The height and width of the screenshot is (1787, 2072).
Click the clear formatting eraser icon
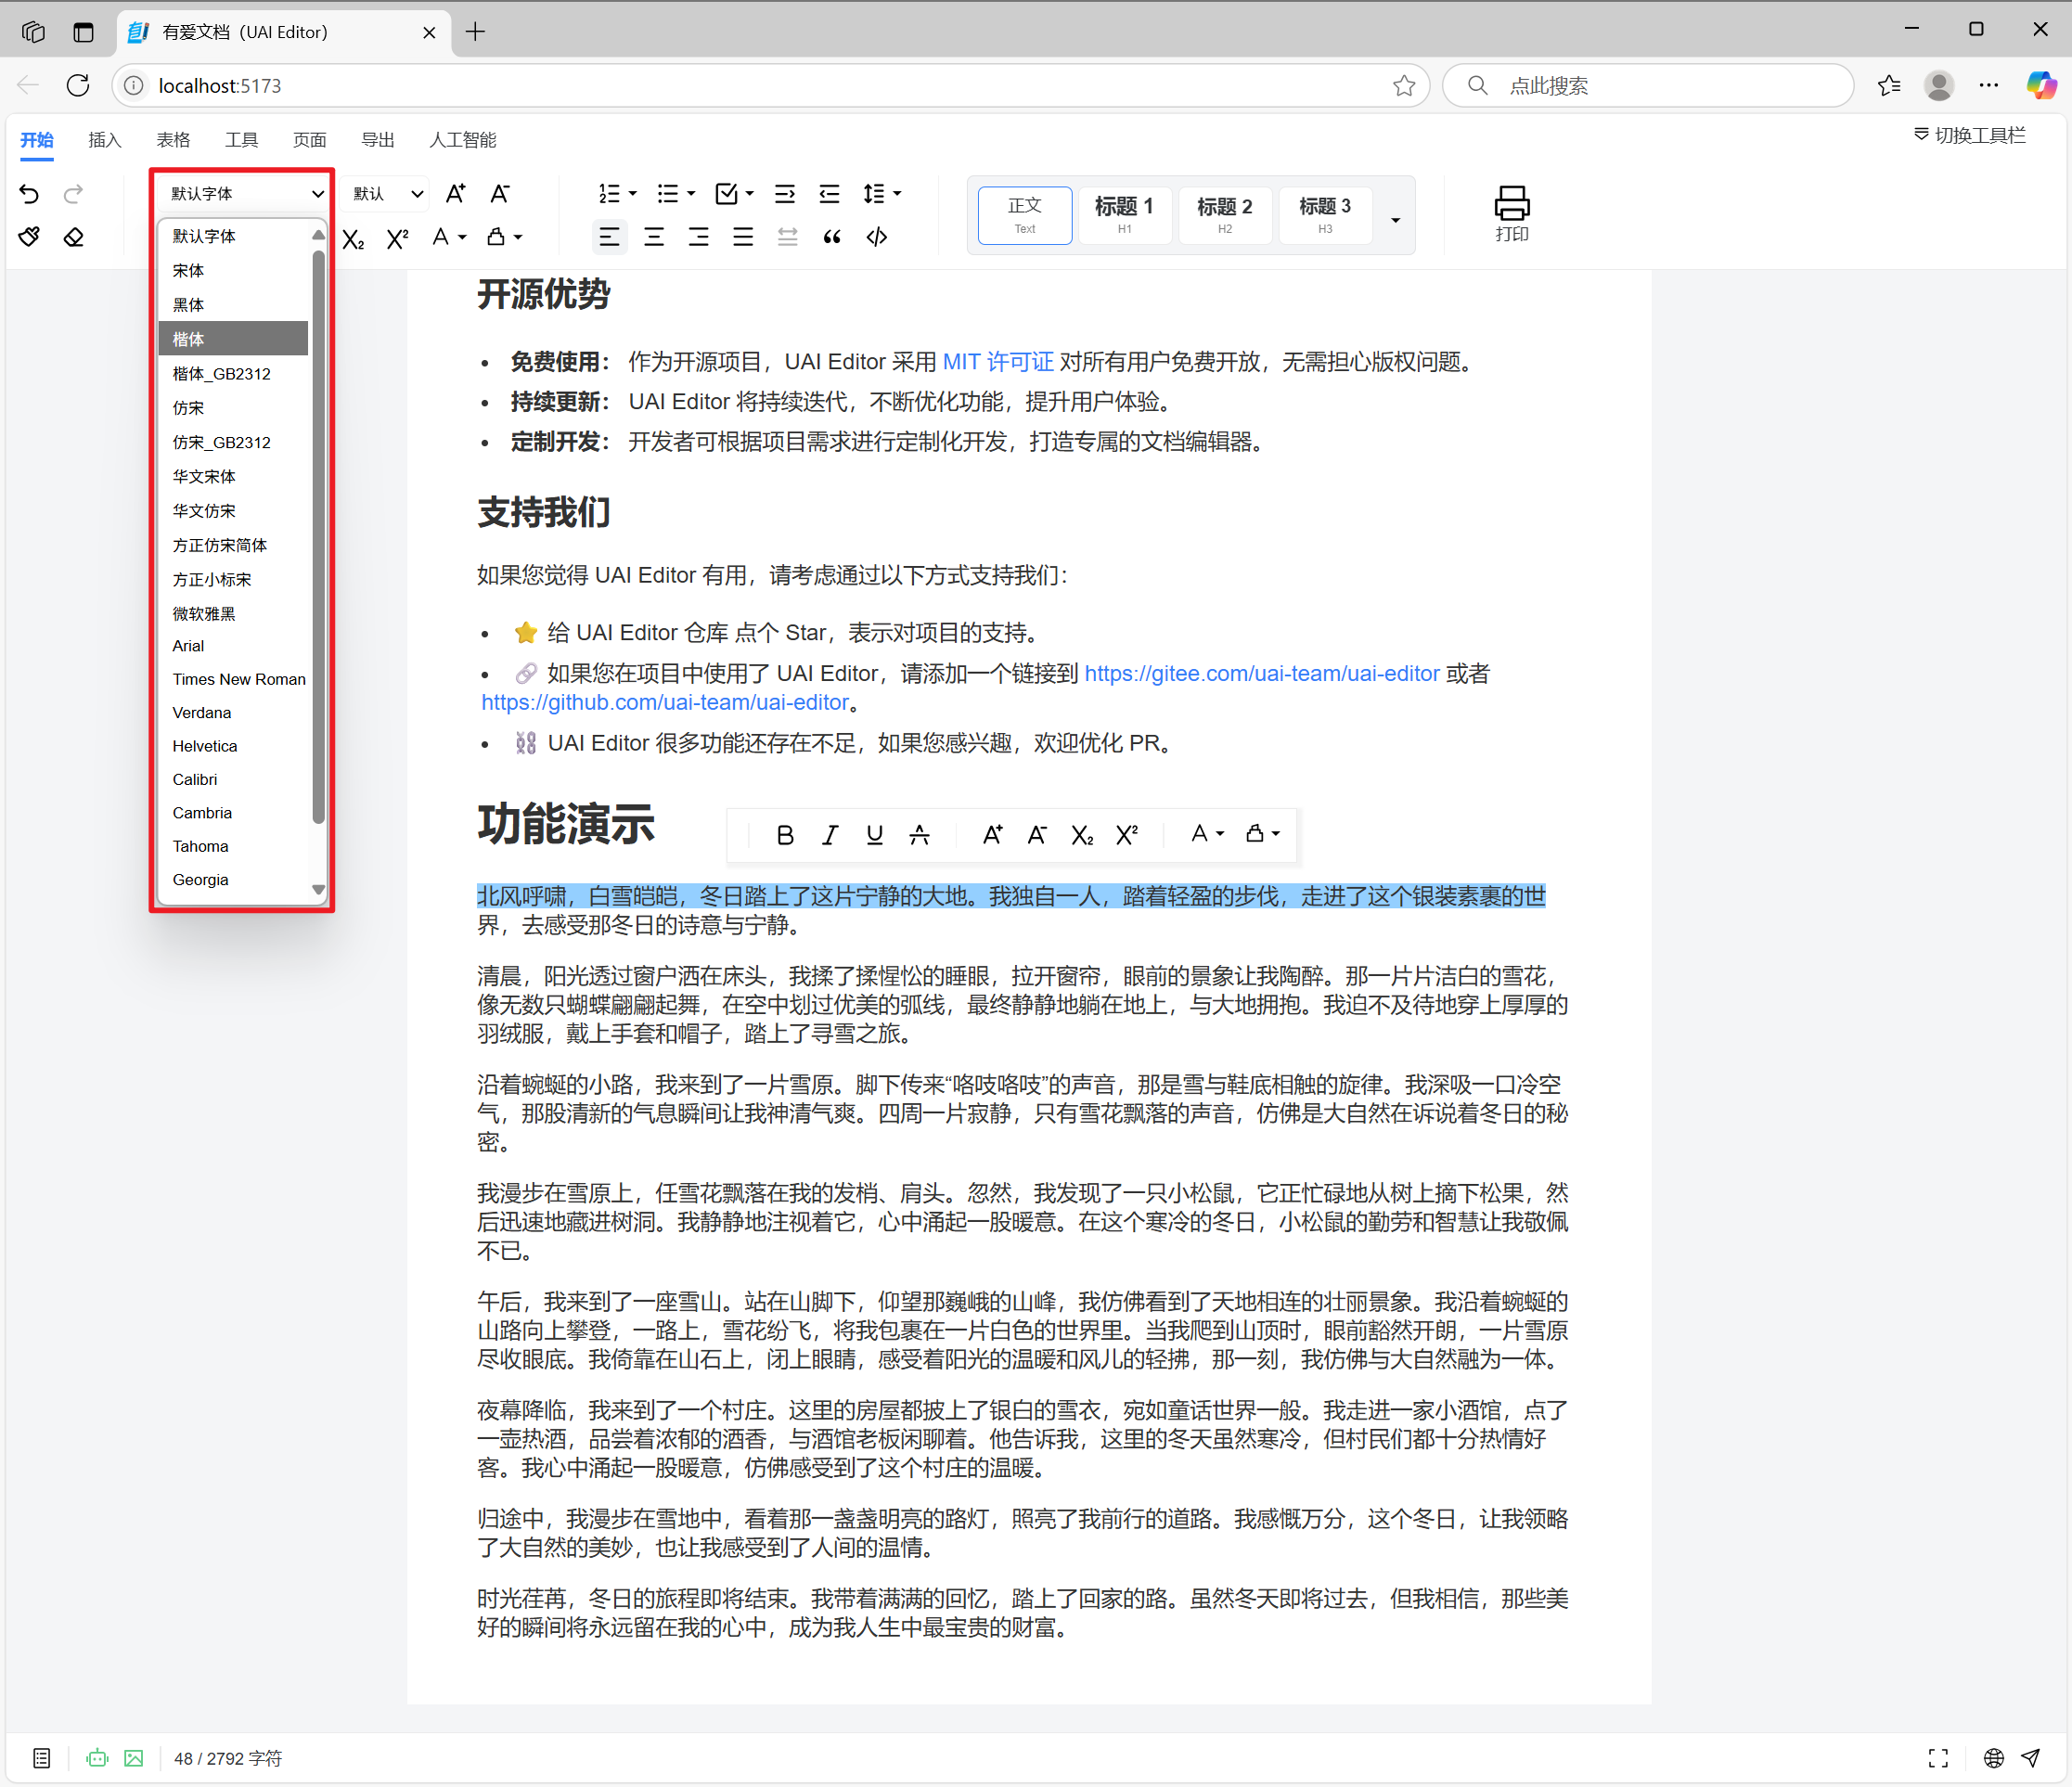(x=74, y=237)
